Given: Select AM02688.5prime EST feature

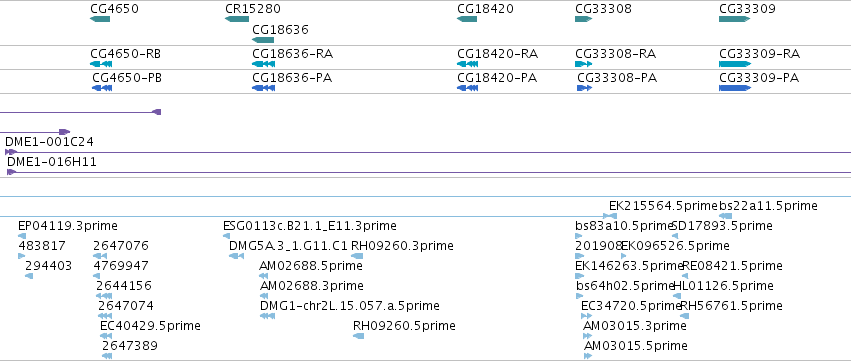Looking at the screenshot, I should [264, 276].
